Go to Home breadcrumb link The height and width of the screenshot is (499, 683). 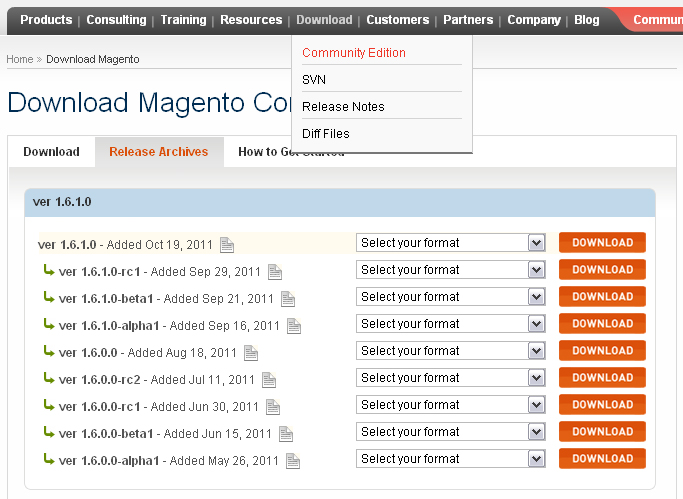(20, 59)
